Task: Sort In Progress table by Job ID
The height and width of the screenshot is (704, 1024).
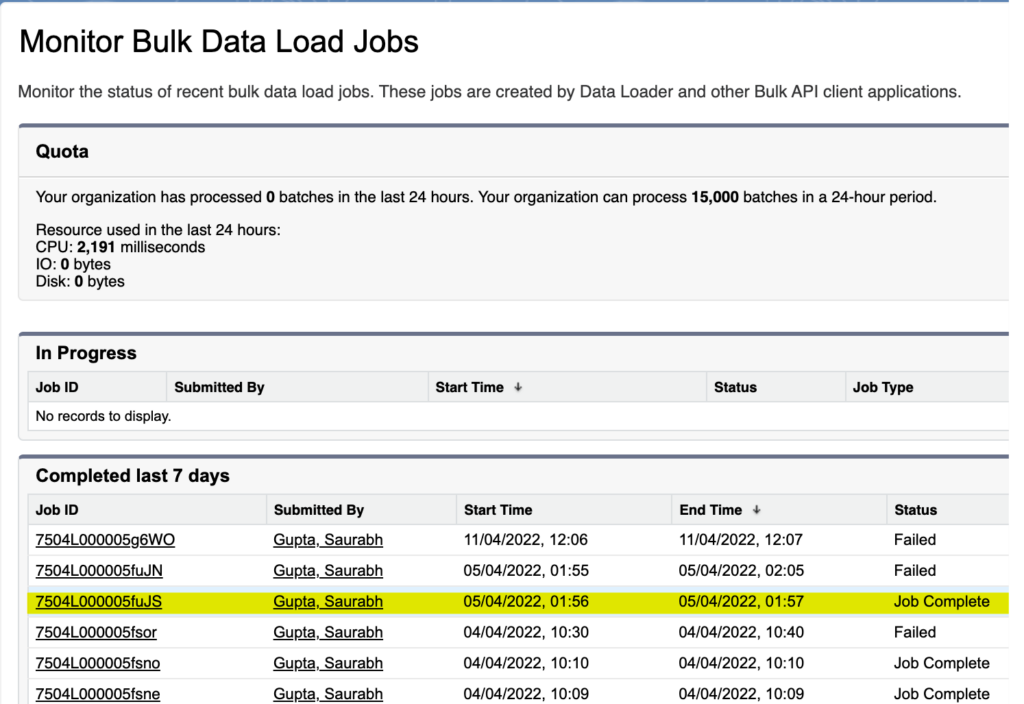Action: [x=57, y=387]
